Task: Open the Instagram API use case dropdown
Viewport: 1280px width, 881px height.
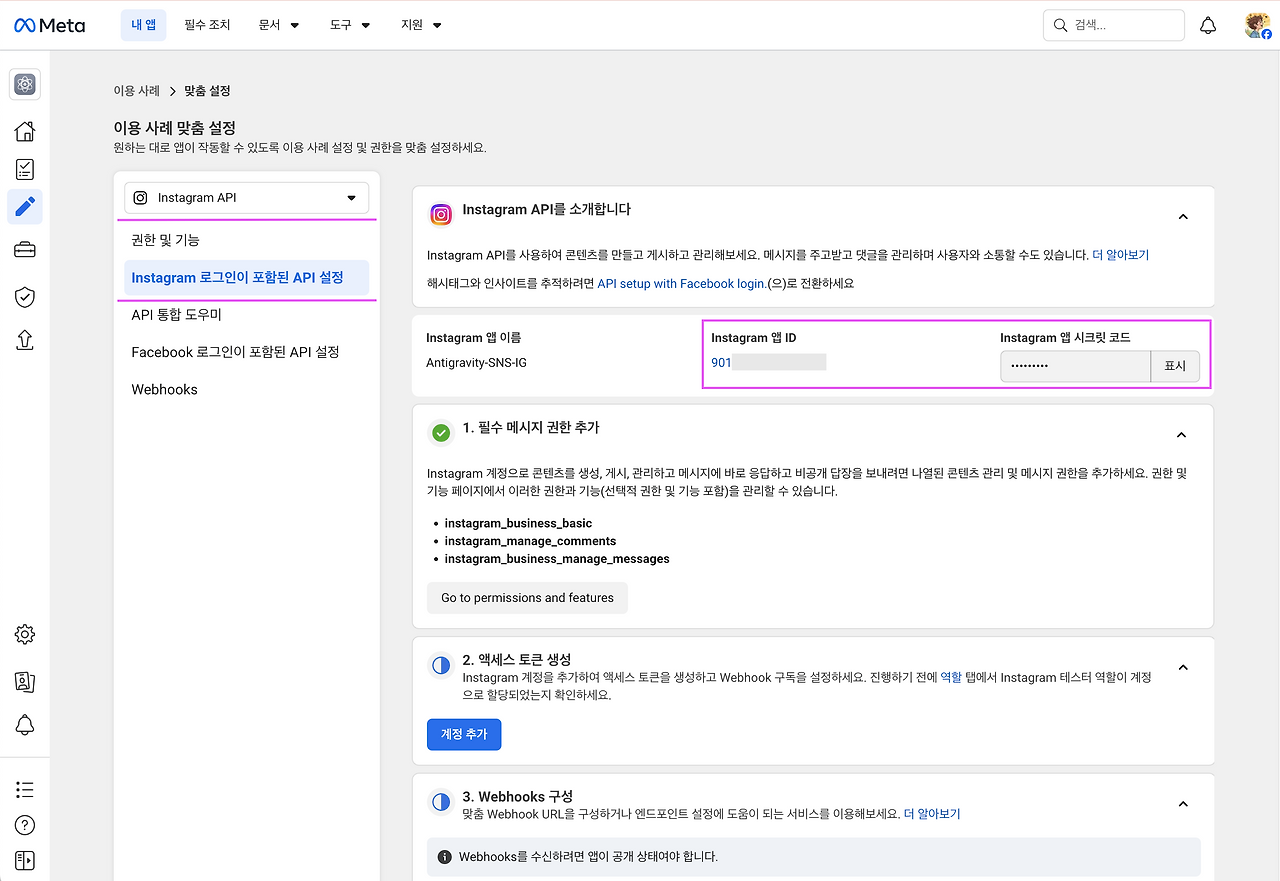Action: [x=246, y=198]
